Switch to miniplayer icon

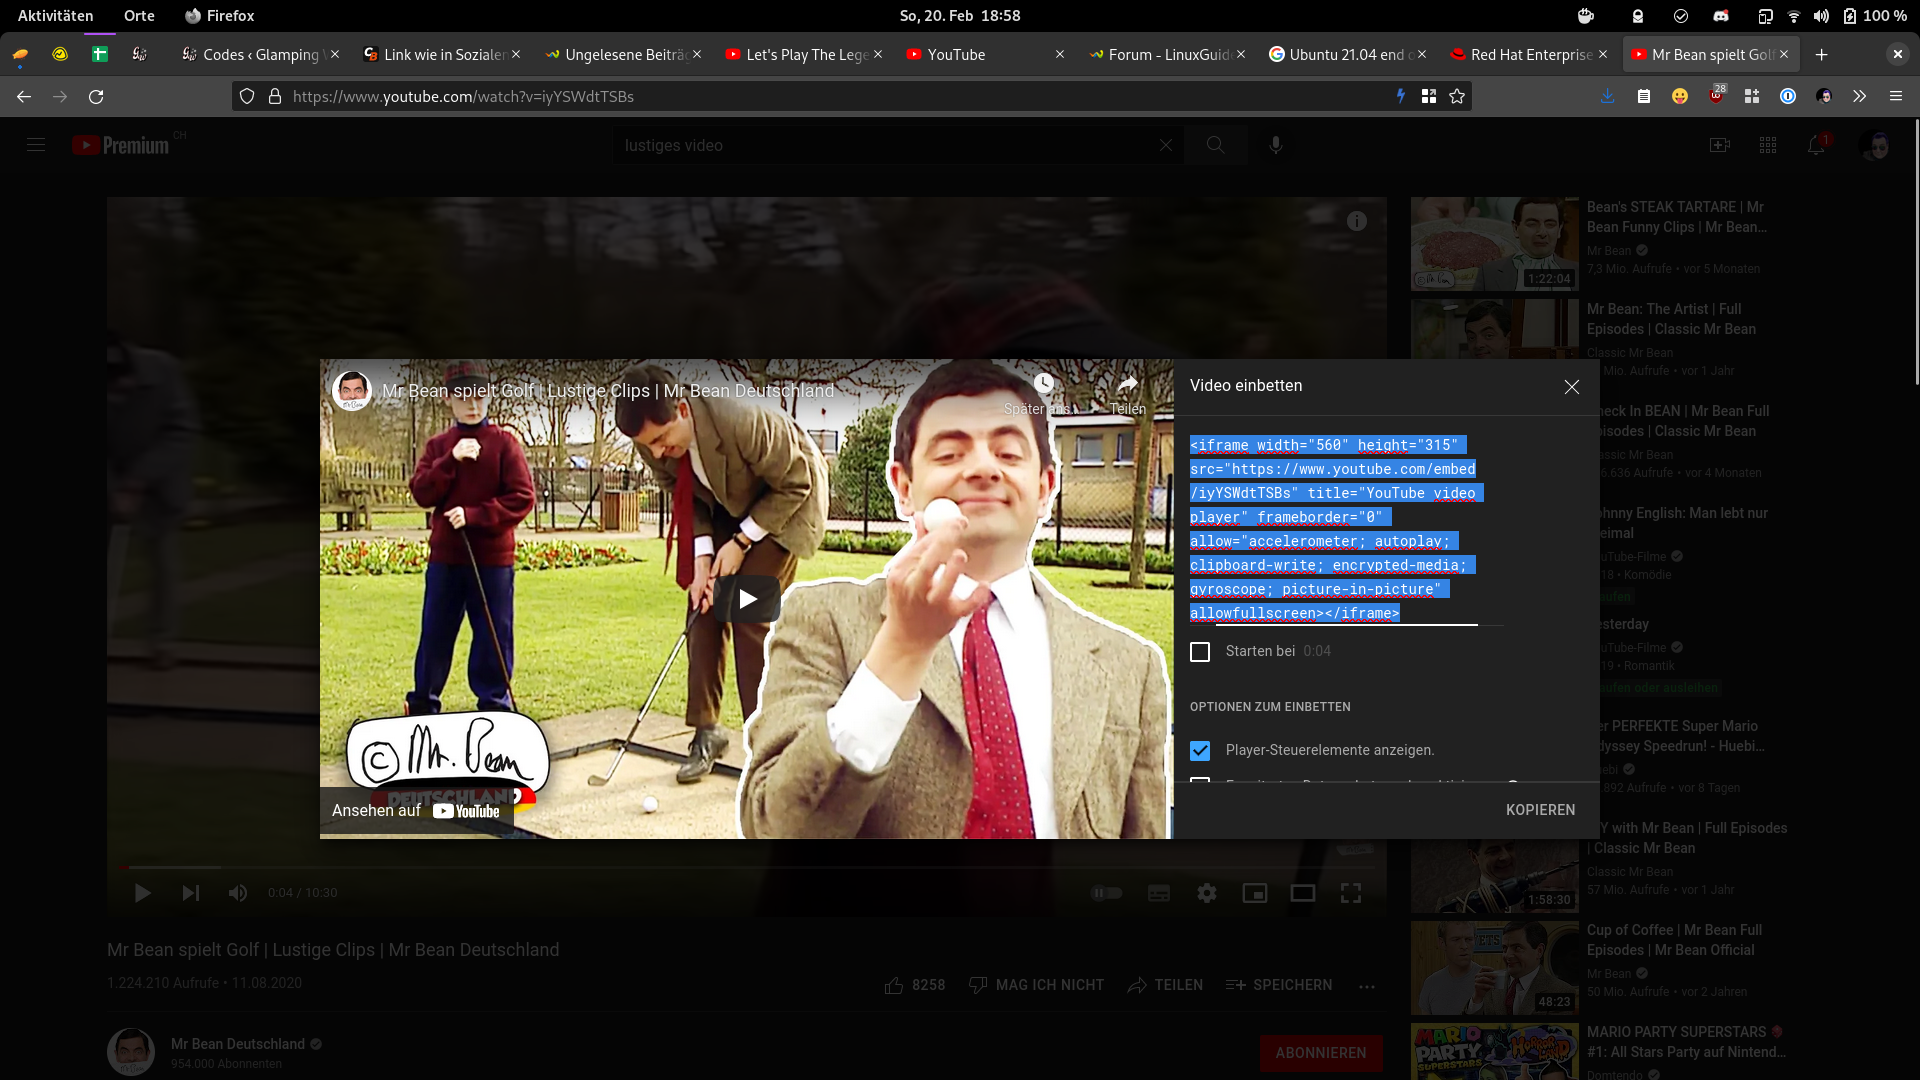pos(1255,893)
